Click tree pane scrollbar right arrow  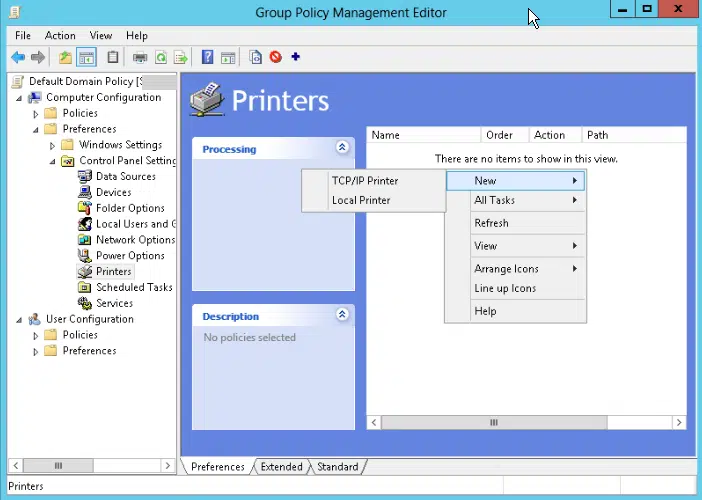pos(167,466)
